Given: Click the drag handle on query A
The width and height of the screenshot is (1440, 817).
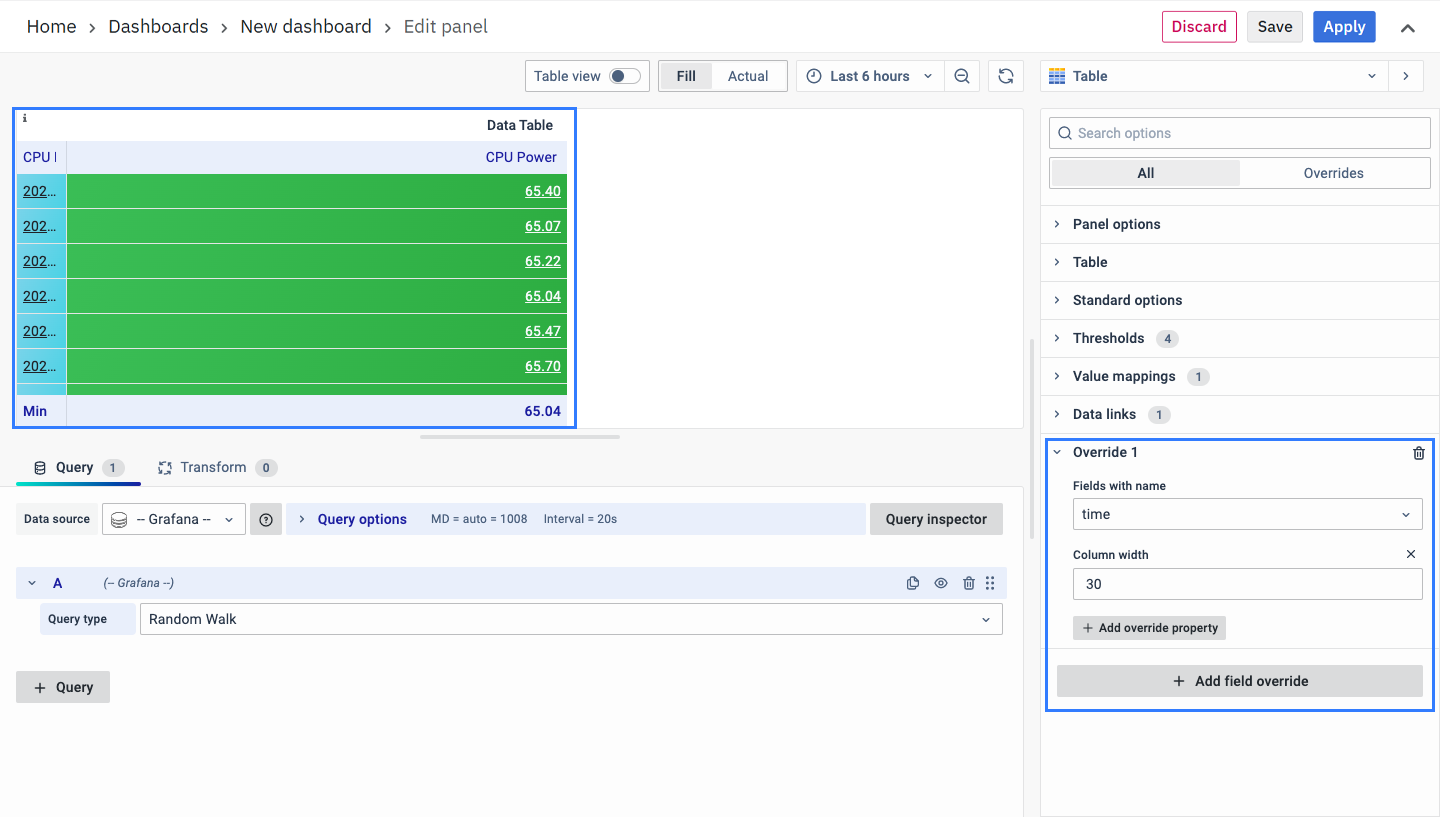Looking at the screenshot, I should coord(990,583).
